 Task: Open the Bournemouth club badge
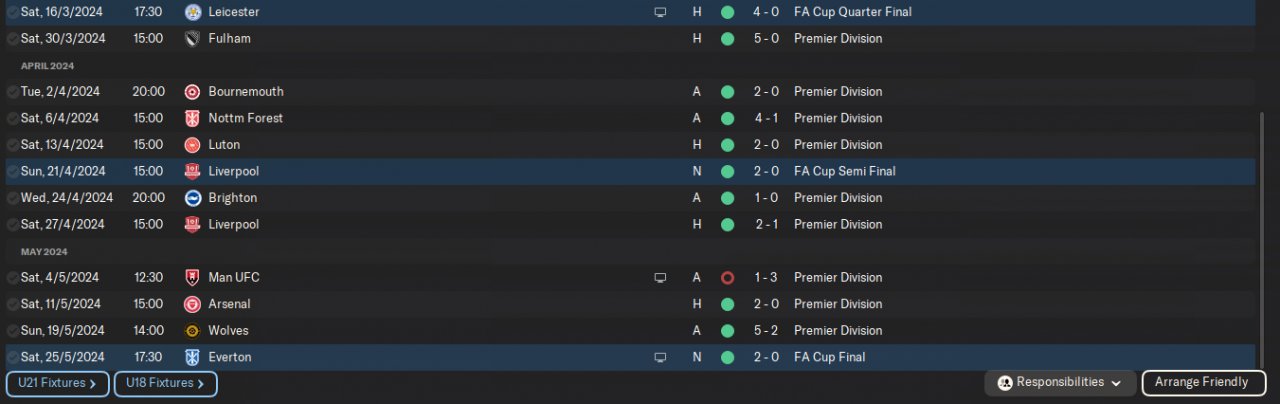pos(193,92)
